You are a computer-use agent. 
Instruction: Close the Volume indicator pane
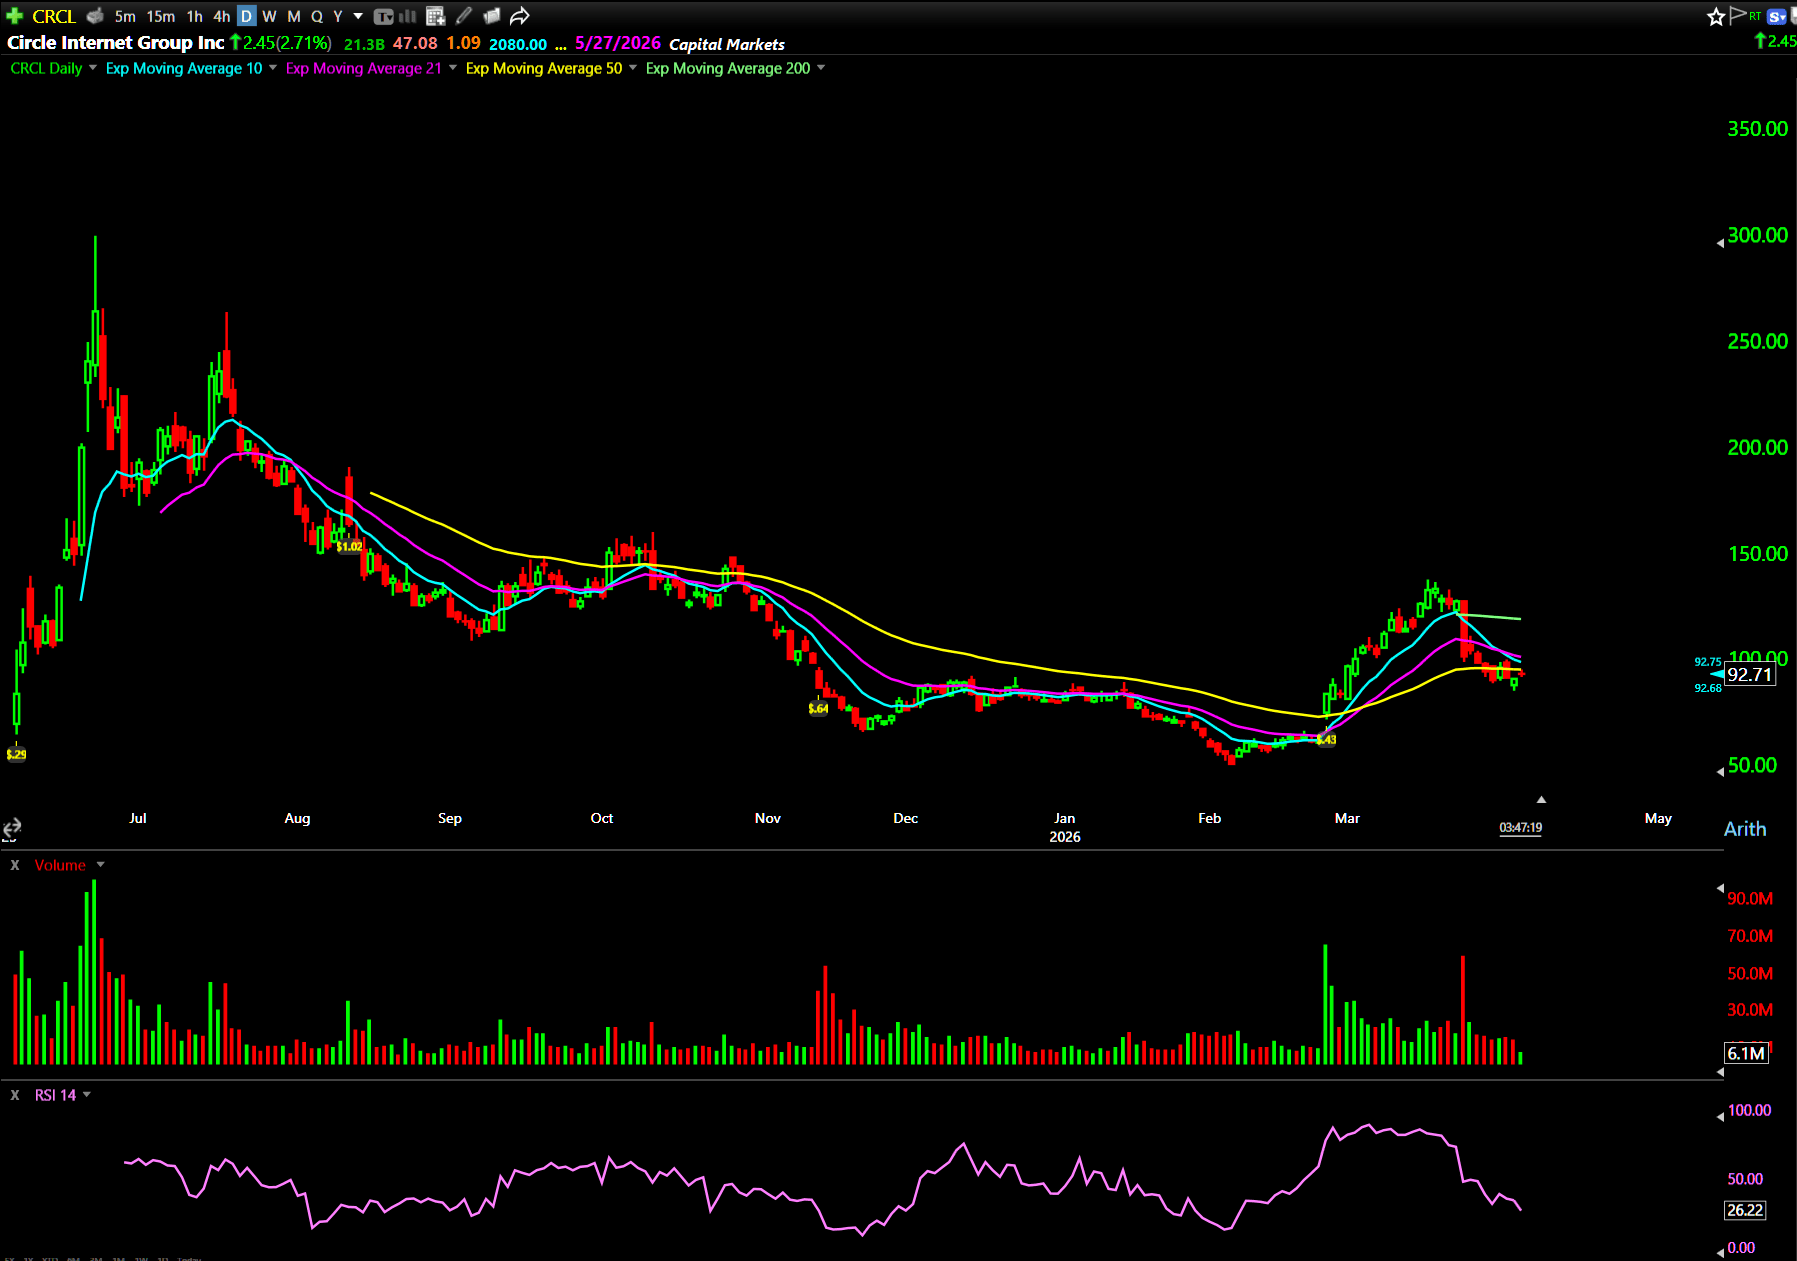click(x=15, y=865)
